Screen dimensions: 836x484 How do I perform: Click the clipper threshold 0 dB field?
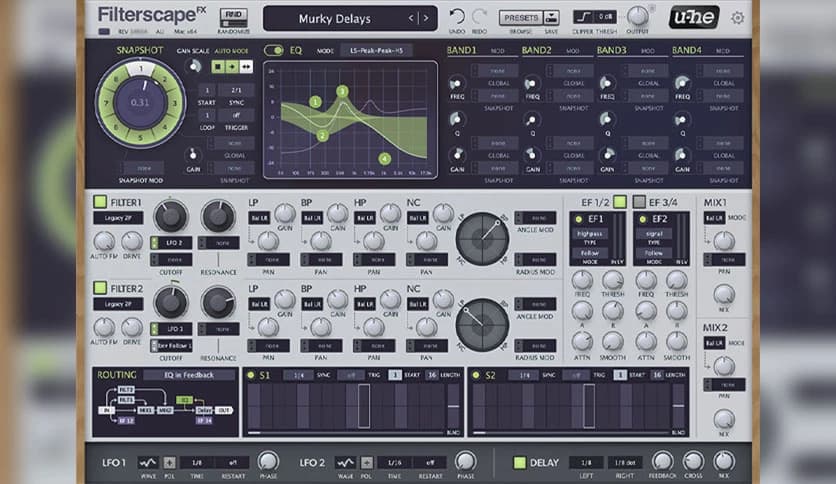pos(605,17)
